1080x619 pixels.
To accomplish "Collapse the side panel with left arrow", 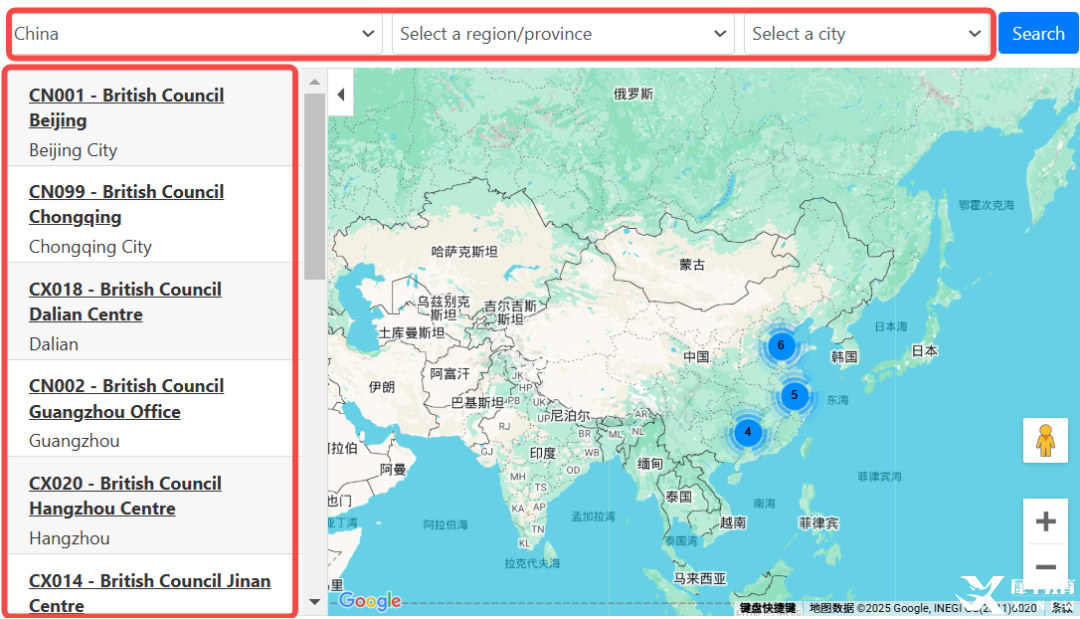I will [340, 94].
